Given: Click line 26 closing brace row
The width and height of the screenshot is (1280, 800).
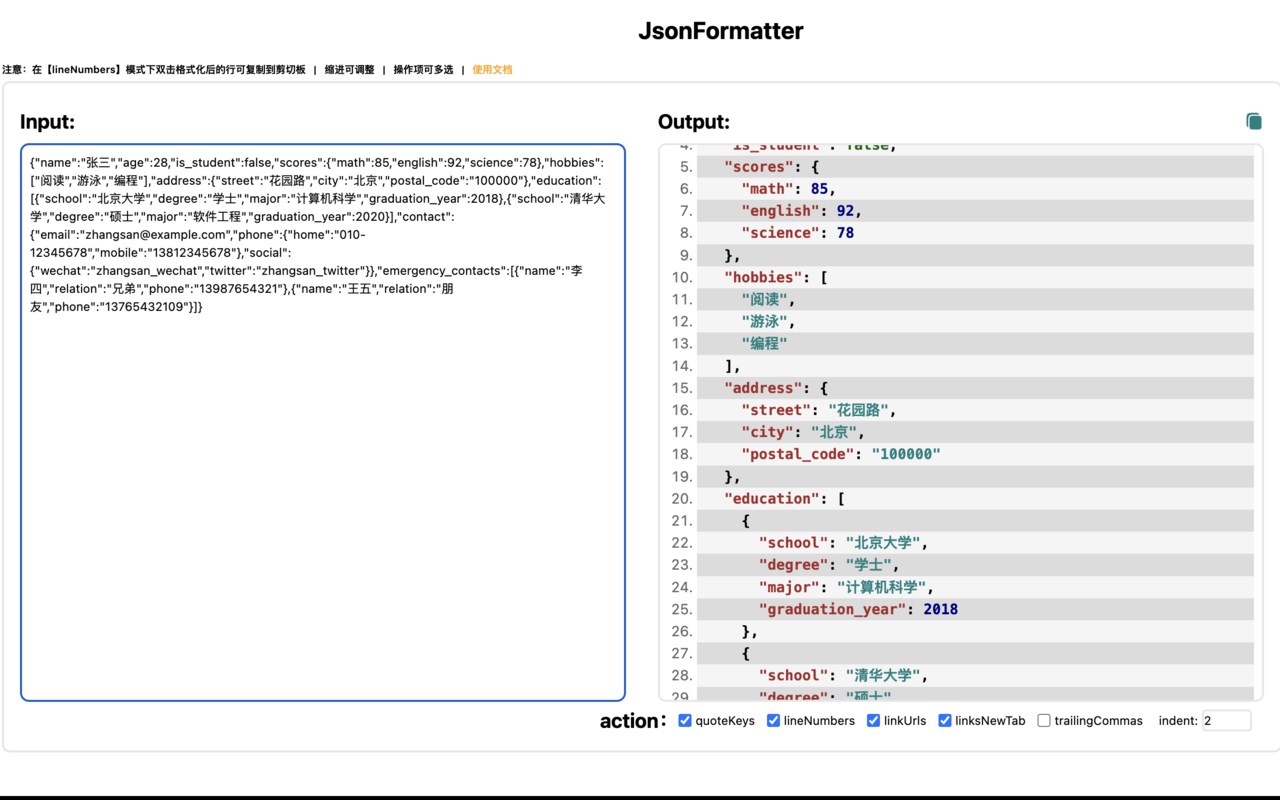Looking at the screenshot, I should [x=975, y=630].
